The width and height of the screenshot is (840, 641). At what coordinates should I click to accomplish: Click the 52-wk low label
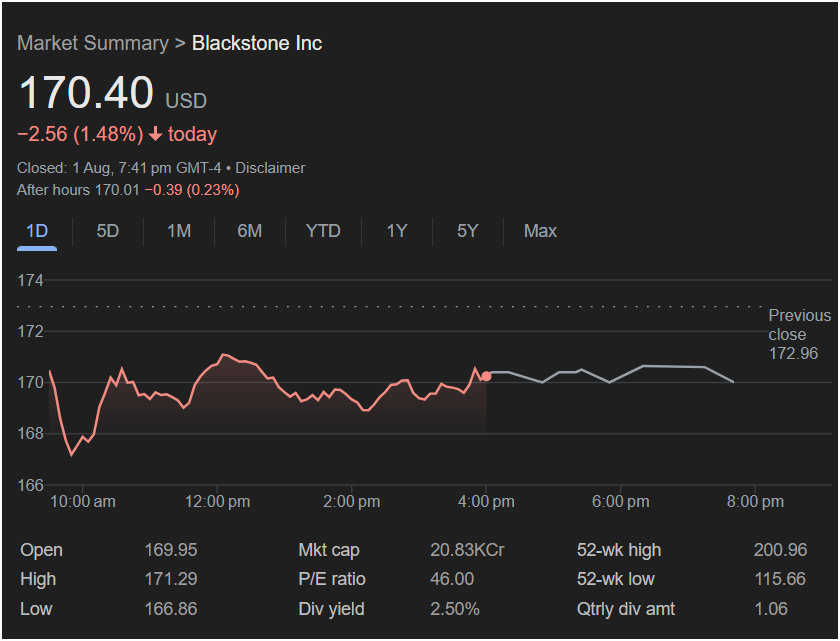(x=616, y=579)
